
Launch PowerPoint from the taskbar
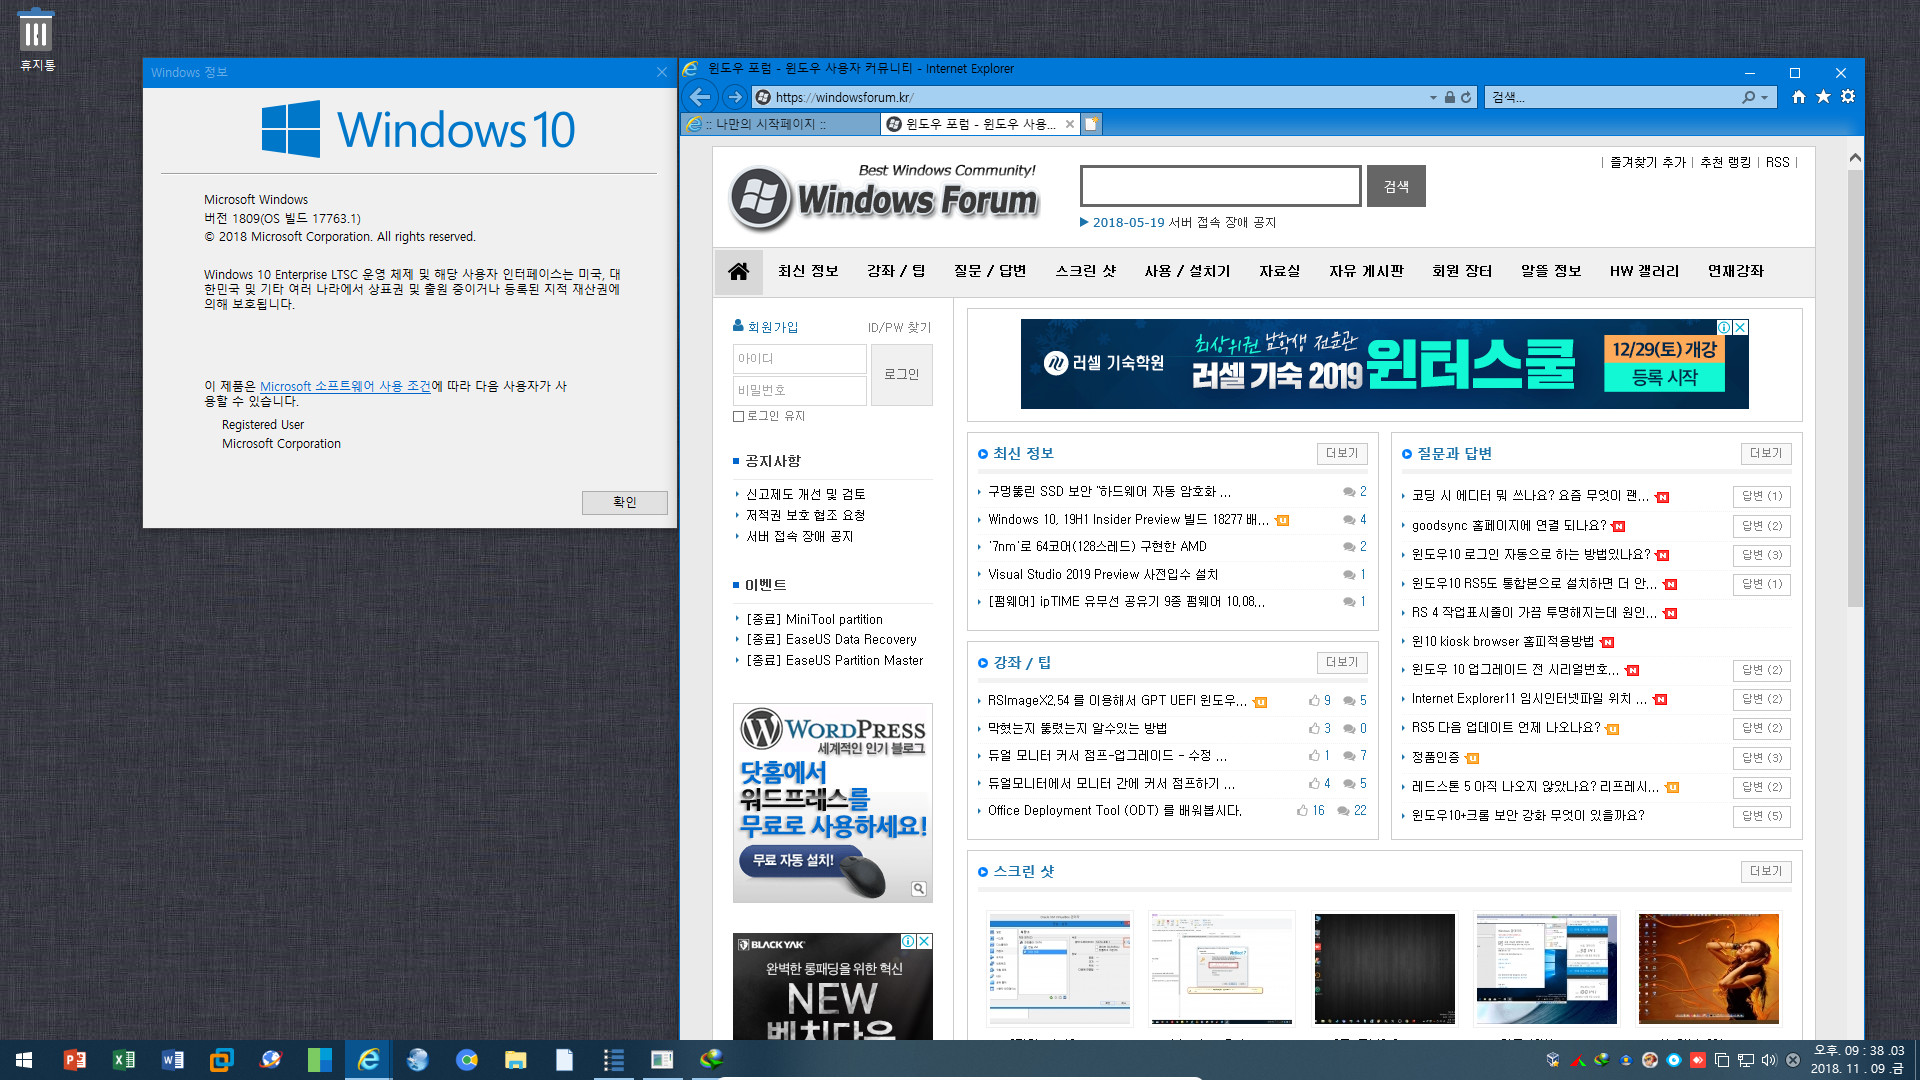coord(74,1060)
